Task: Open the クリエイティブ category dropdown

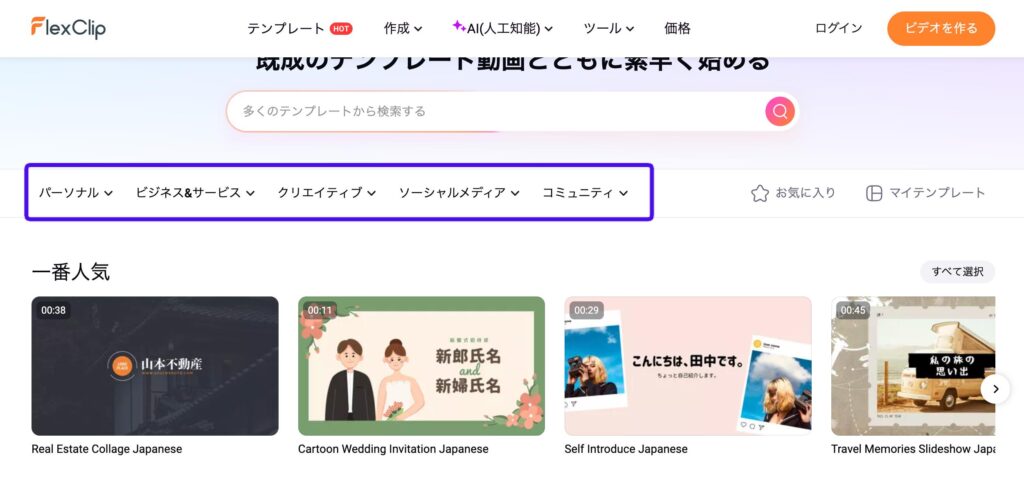Action: (326, 193)
